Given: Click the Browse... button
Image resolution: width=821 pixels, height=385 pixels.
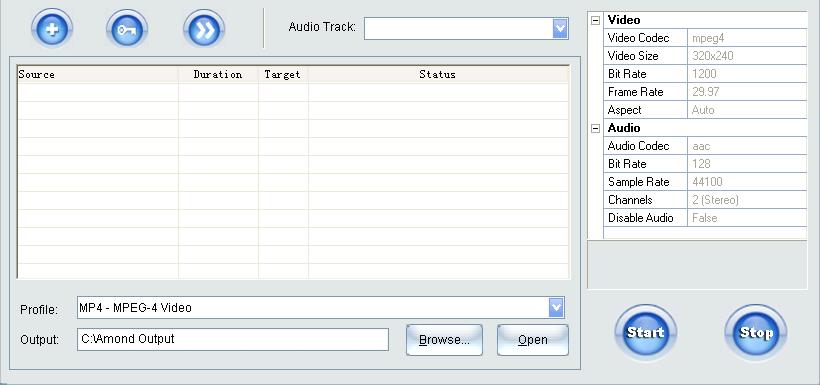Looking at the screenshot, I should 444,340.
